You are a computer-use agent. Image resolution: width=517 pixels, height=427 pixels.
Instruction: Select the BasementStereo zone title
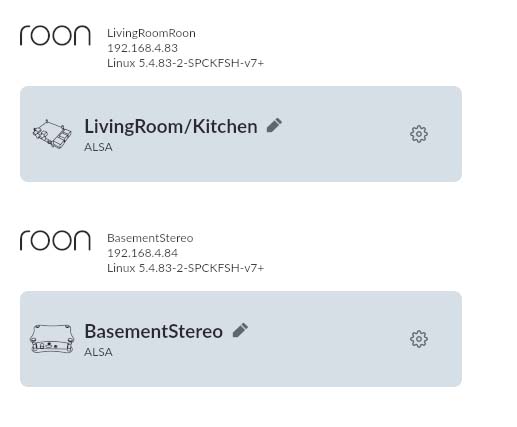click(x=153, y=331)
